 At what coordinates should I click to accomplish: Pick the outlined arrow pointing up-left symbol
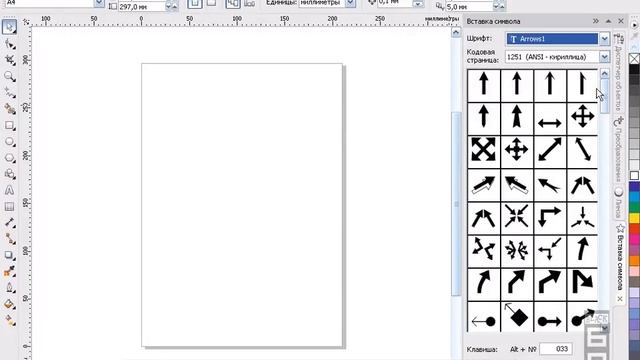click(x=516, y=185)
